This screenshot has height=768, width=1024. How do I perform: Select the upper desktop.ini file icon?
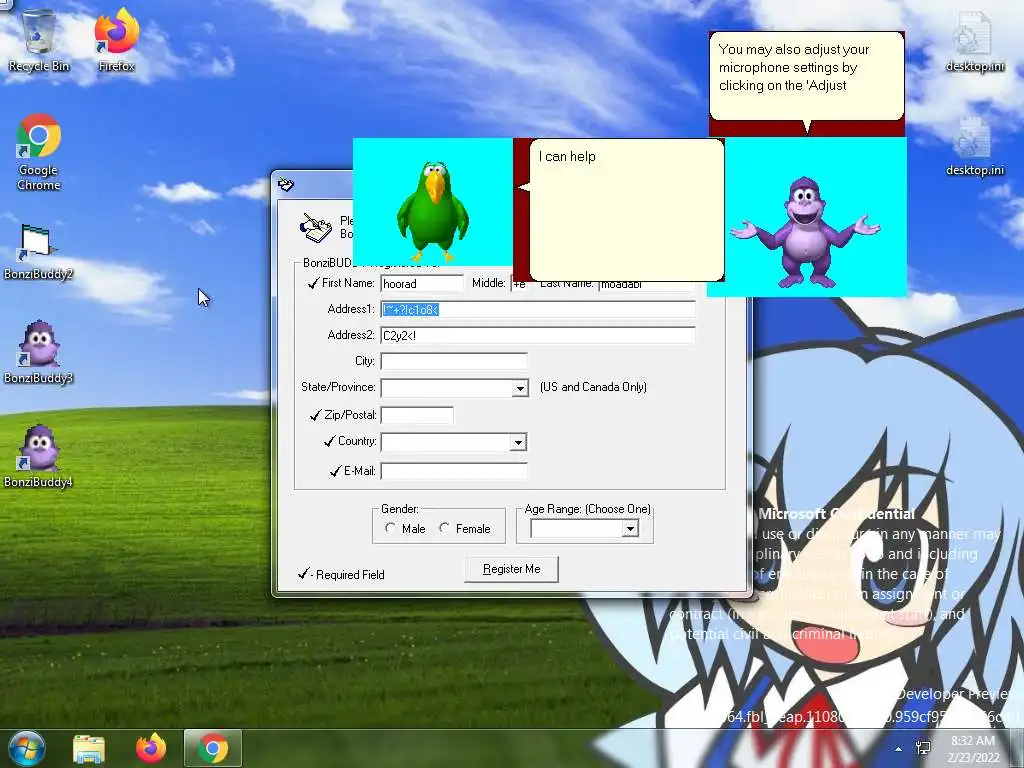(x=975, y=41)
